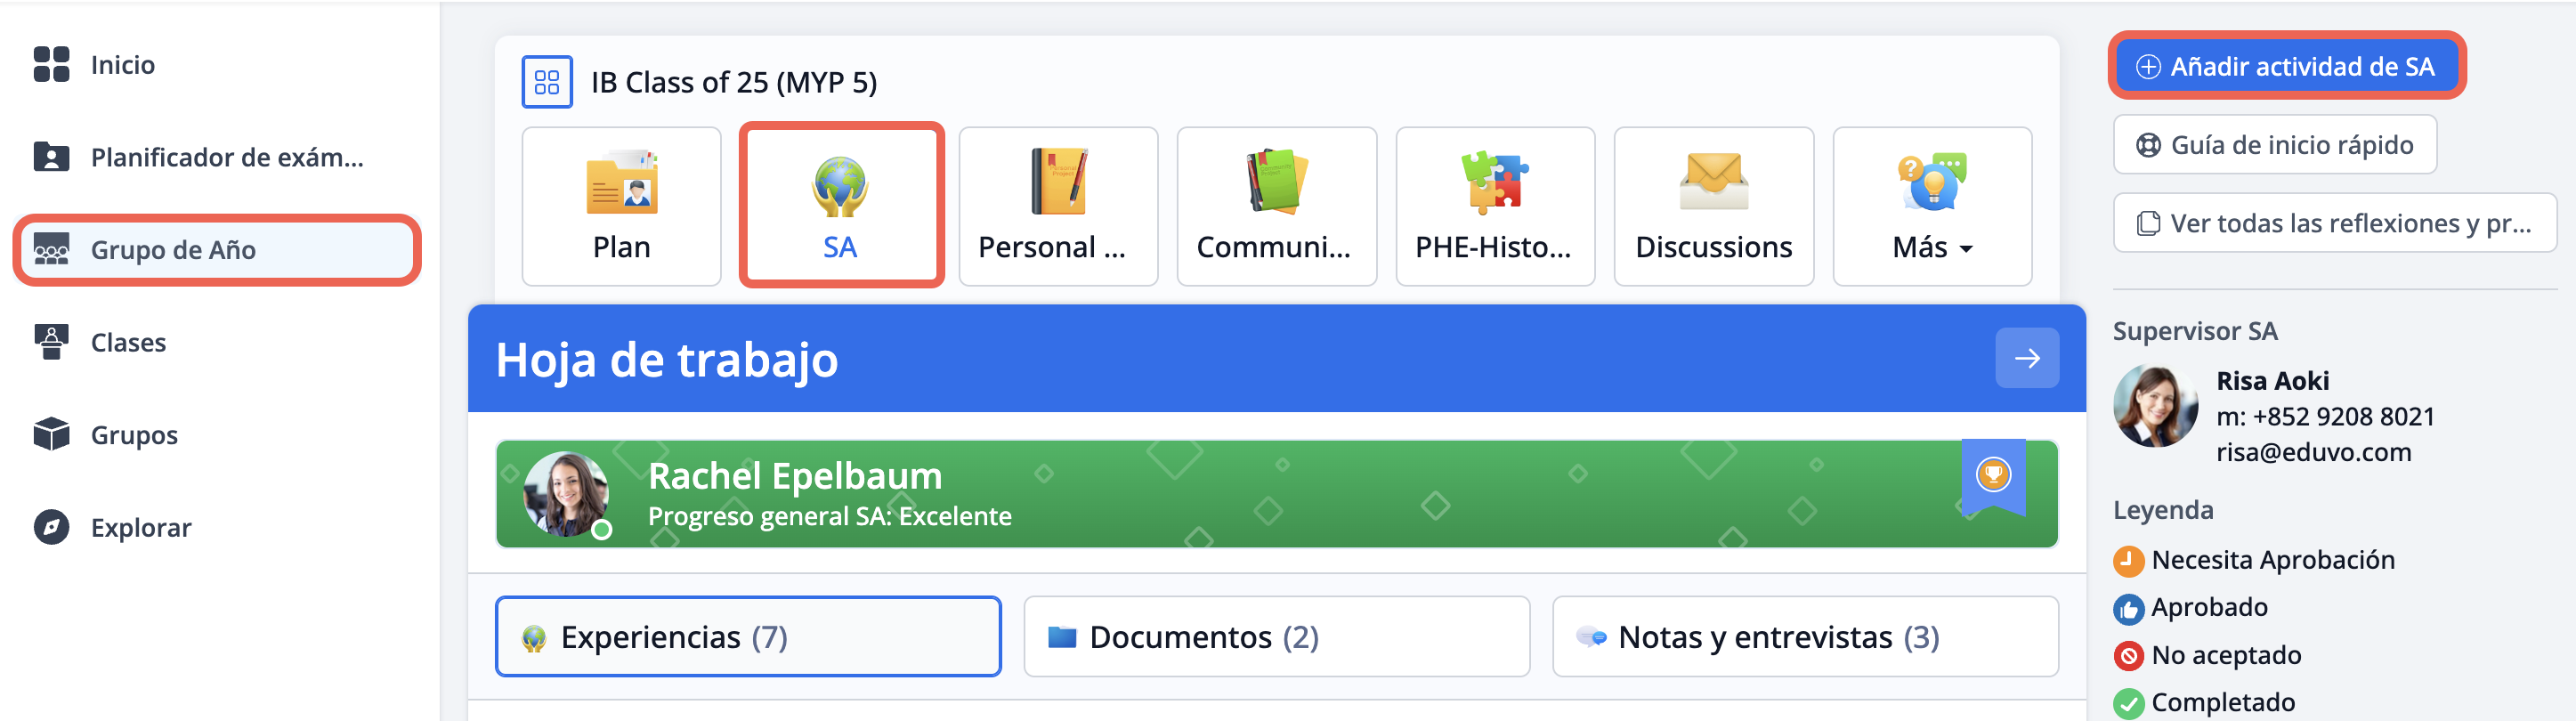Switch to Documentos (2) tab
Image resolution: width=2576 pixels, height=721 pixels.
pos(1276,637)
